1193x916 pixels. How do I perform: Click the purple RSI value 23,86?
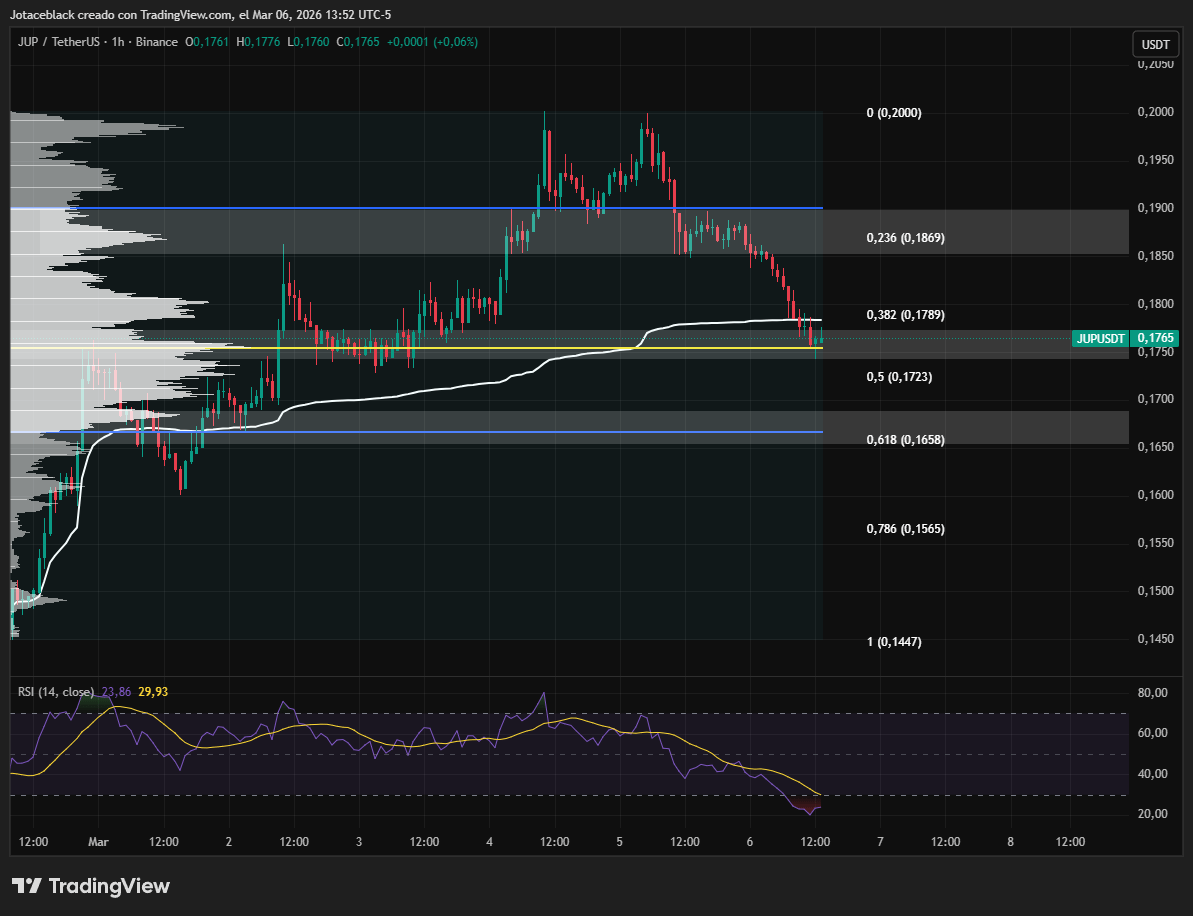pos(117,691)
